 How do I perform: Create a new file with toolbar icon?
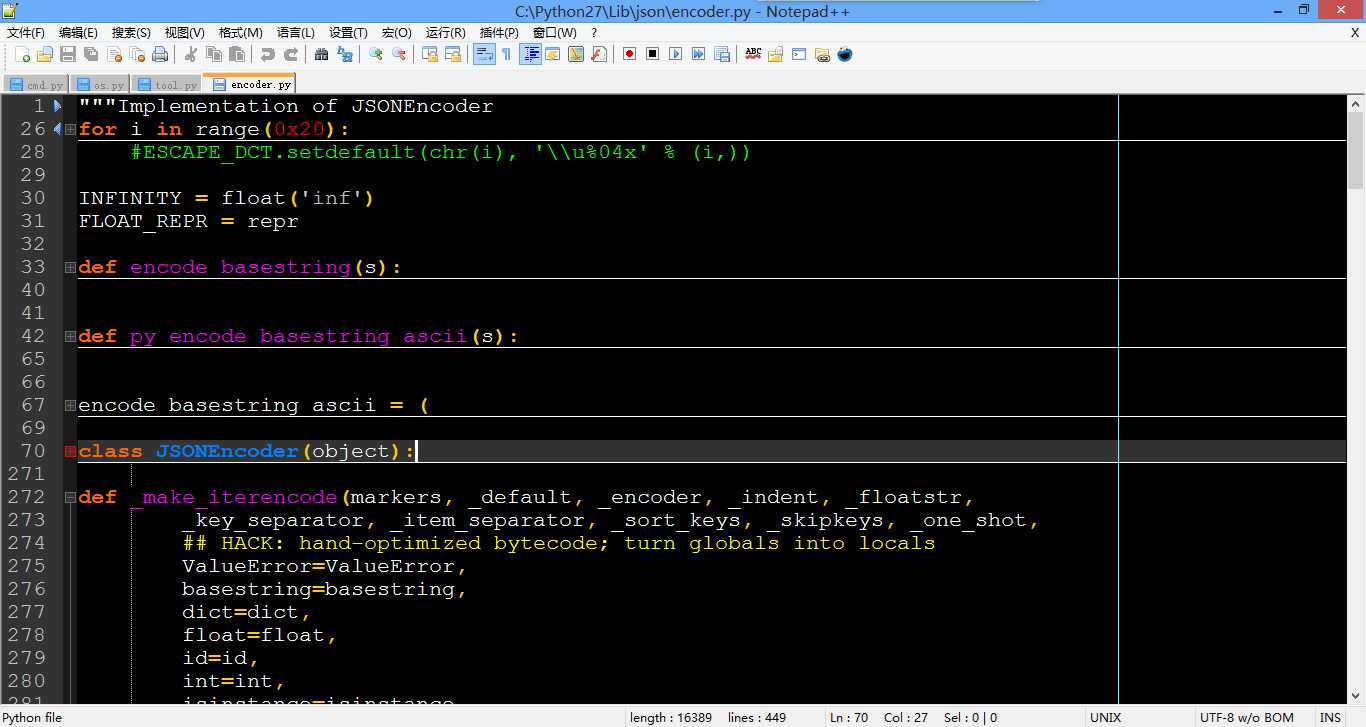22,54
